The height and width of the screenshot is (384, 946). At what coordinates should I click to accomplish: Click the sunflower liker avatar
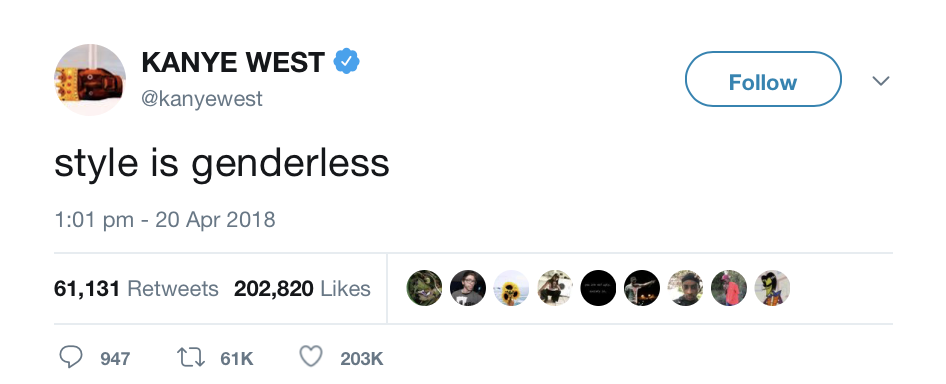(511, 288)
